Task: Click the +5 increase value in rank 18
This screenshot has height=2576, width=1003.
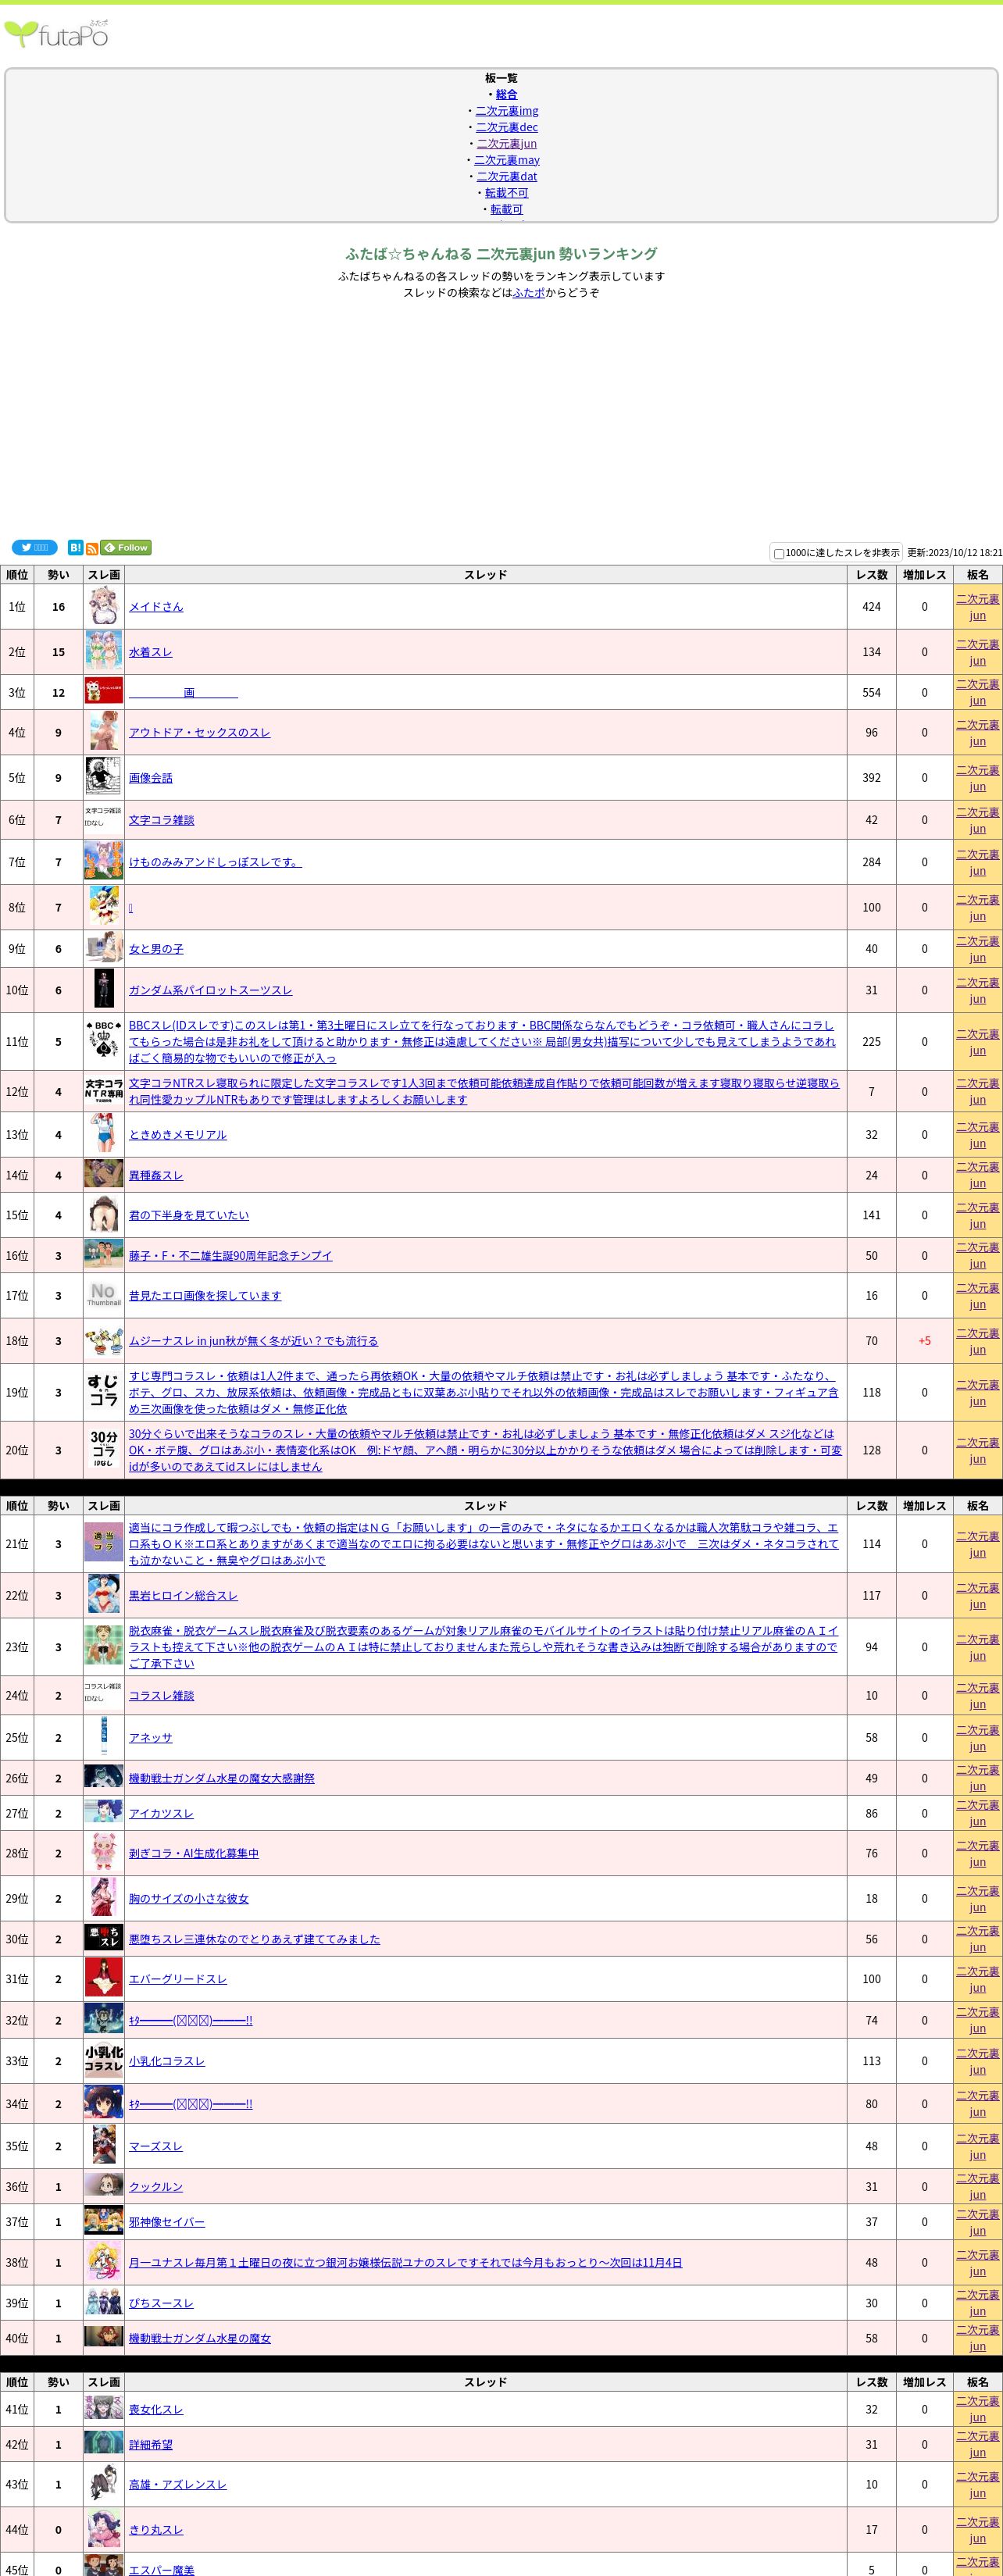Action: pos(924,1341)
